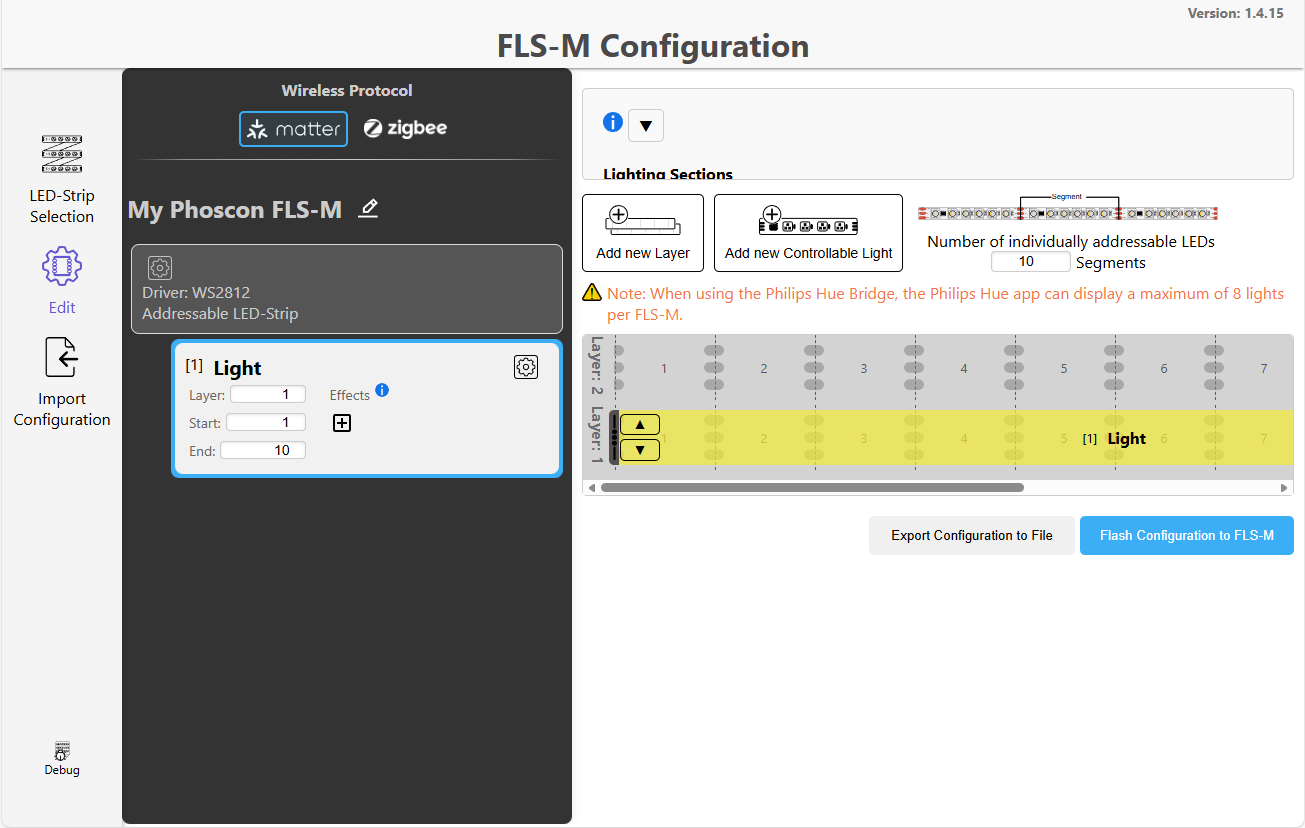Viewport: 1305px width, 828px height.
Task: Select Zigbee wireless protocol
Action: 405,129
